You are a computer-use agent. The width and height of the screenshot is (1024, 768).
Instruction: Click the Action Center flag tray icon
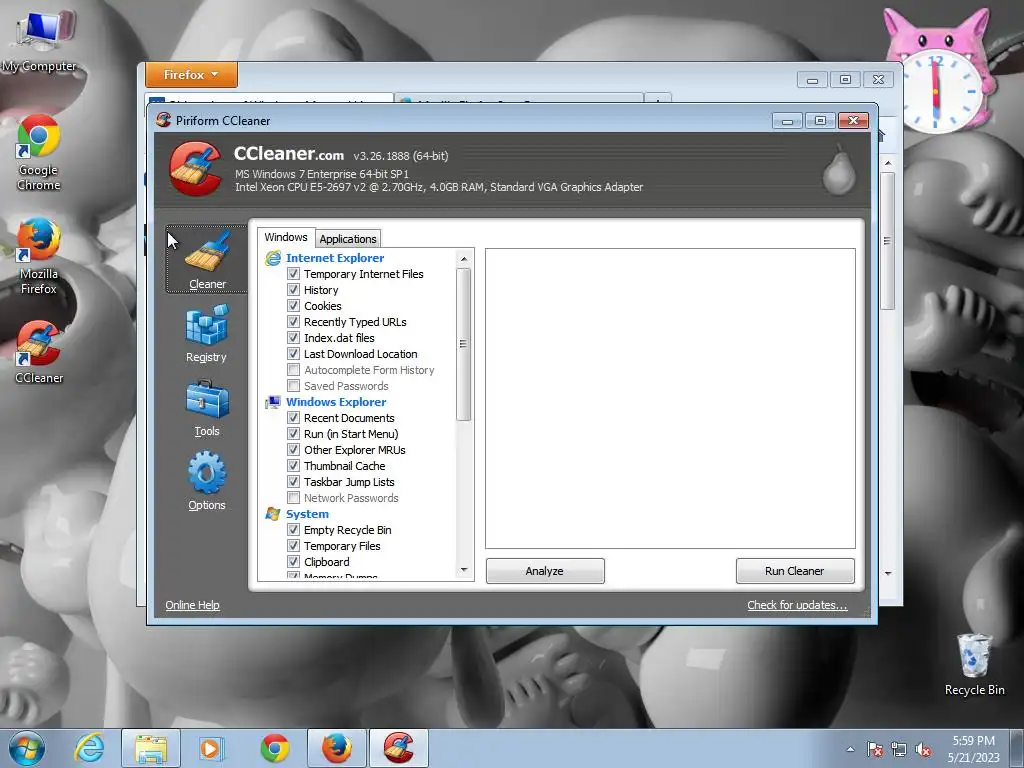(875, 750)
